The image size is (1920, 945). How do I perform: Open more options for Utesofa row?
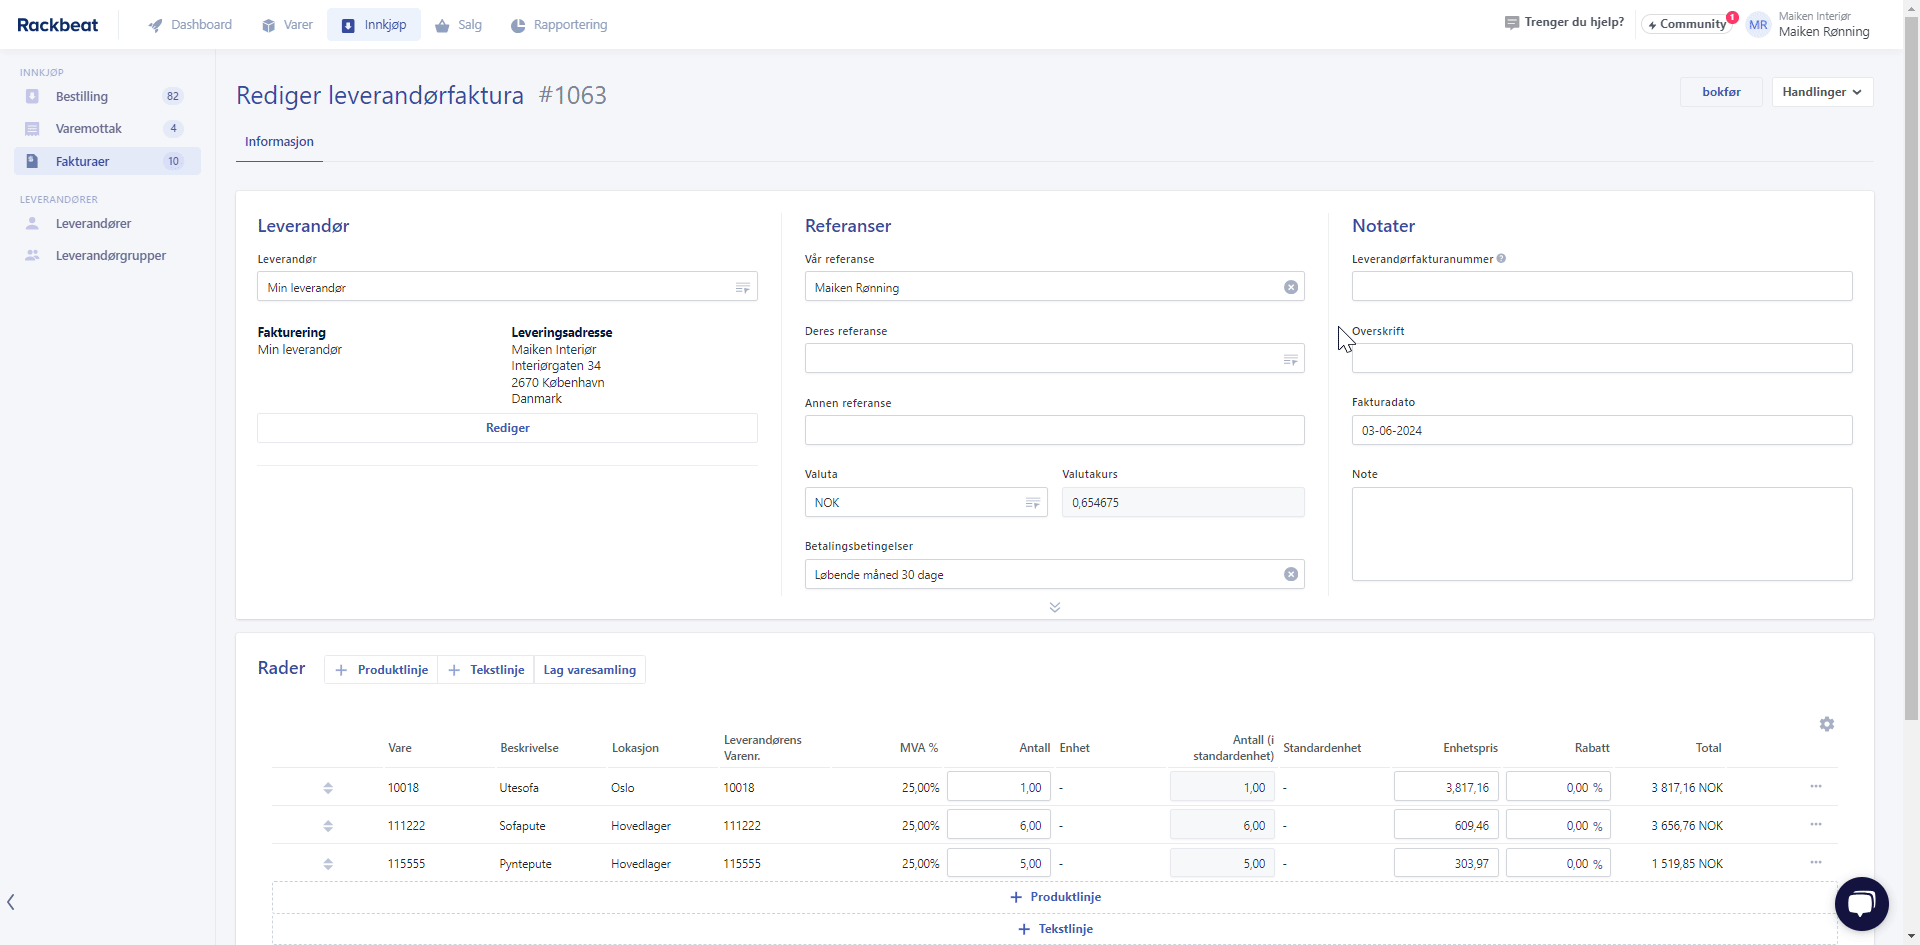click(1815, 786)
